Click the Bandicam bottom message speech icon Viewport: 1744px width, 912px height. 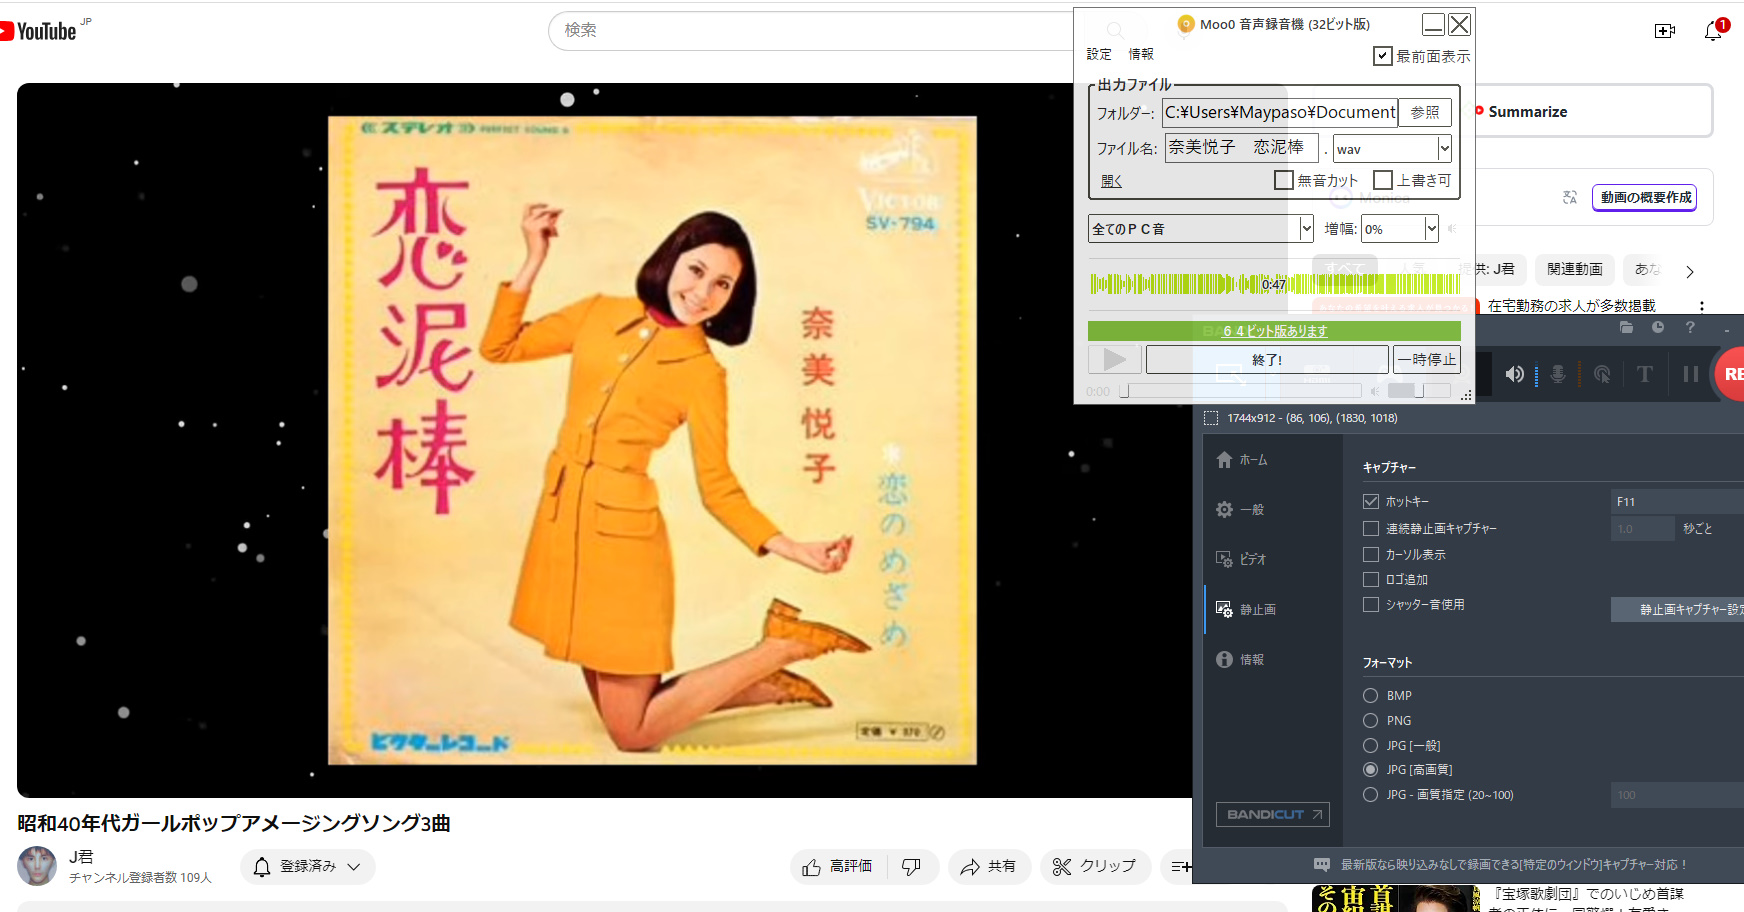coord(1322,864)
